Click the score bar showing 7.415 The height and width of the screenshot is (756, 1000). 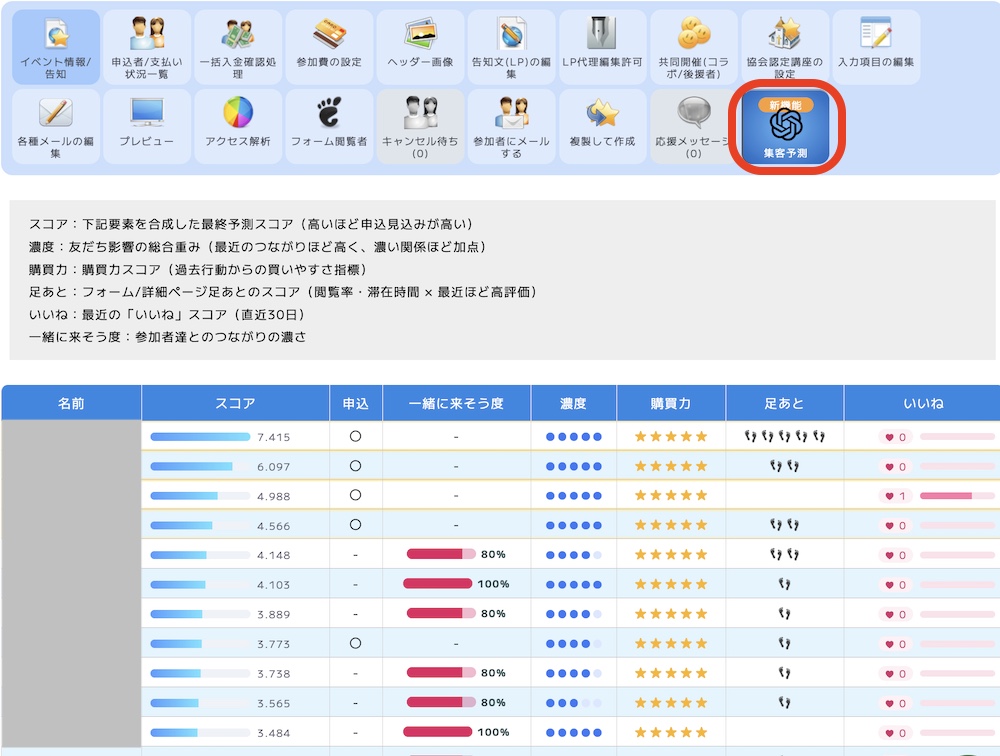pos(200,437)
